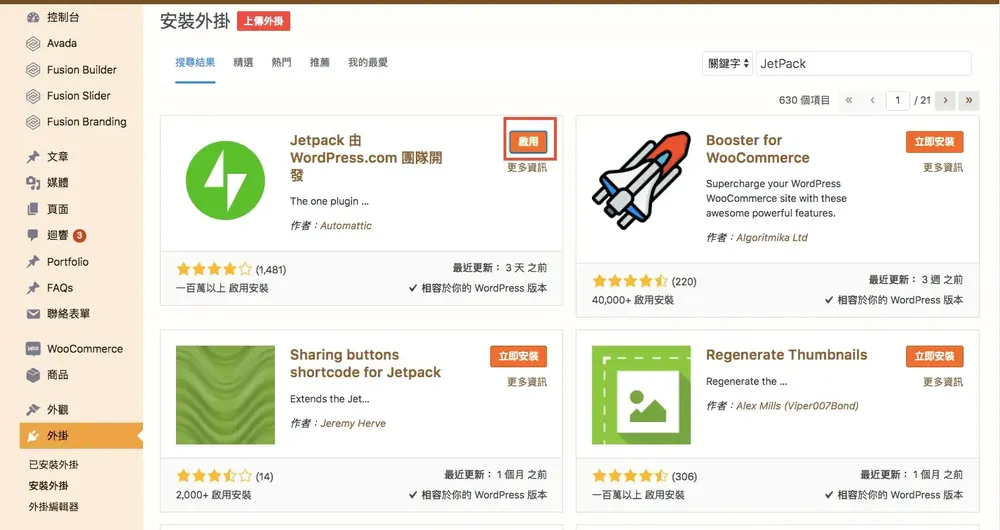1000x530 pixels.
Task: Click the 迴響 pending count badge 3
Action: (79, 235)
